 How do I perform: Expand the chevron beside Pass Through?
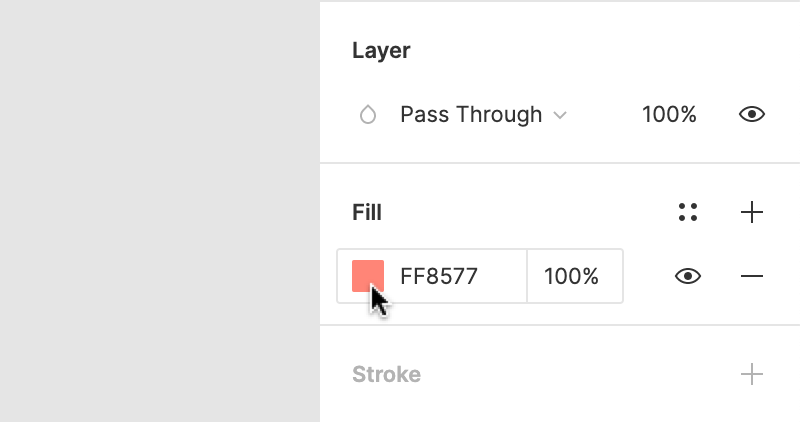pos(560,115)
